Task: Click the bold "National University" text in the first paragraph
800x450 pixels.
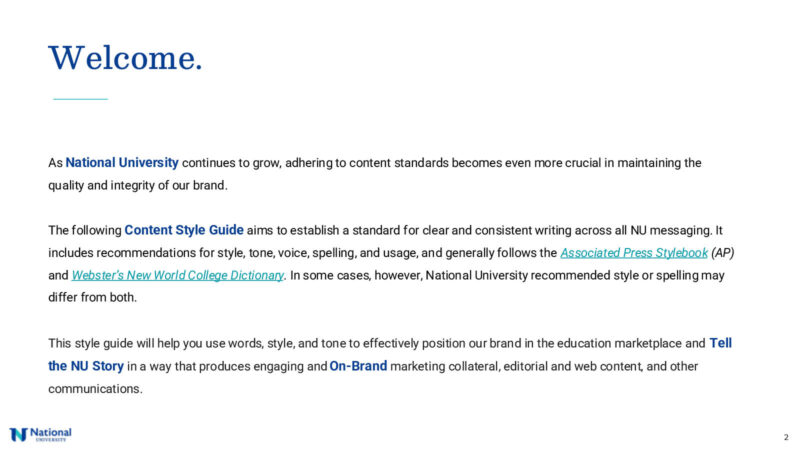Action: 122,162
